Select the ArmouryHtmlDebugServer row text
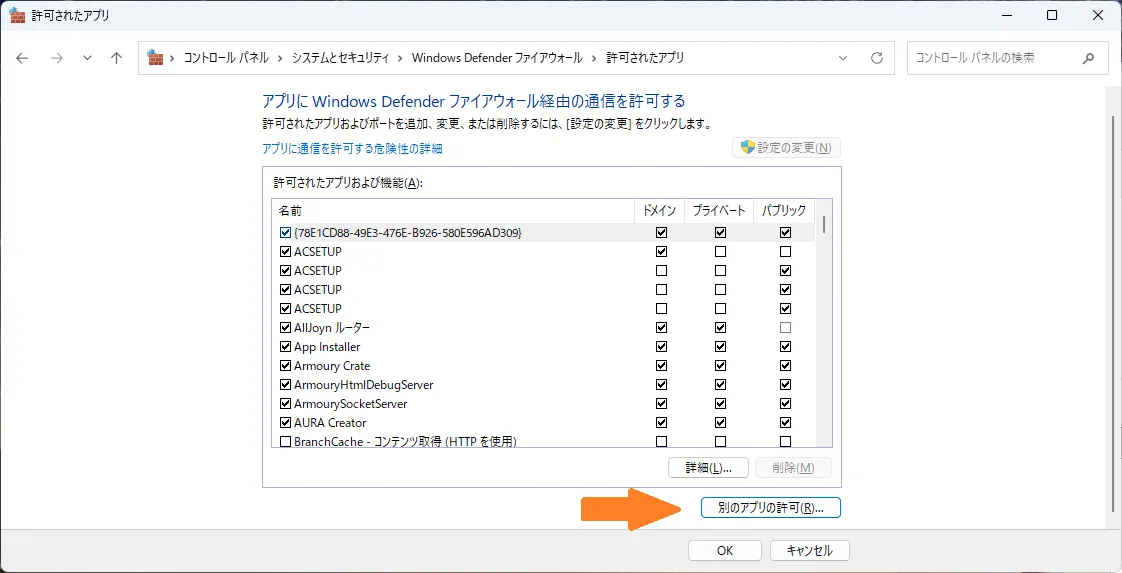 click(364, 385)
